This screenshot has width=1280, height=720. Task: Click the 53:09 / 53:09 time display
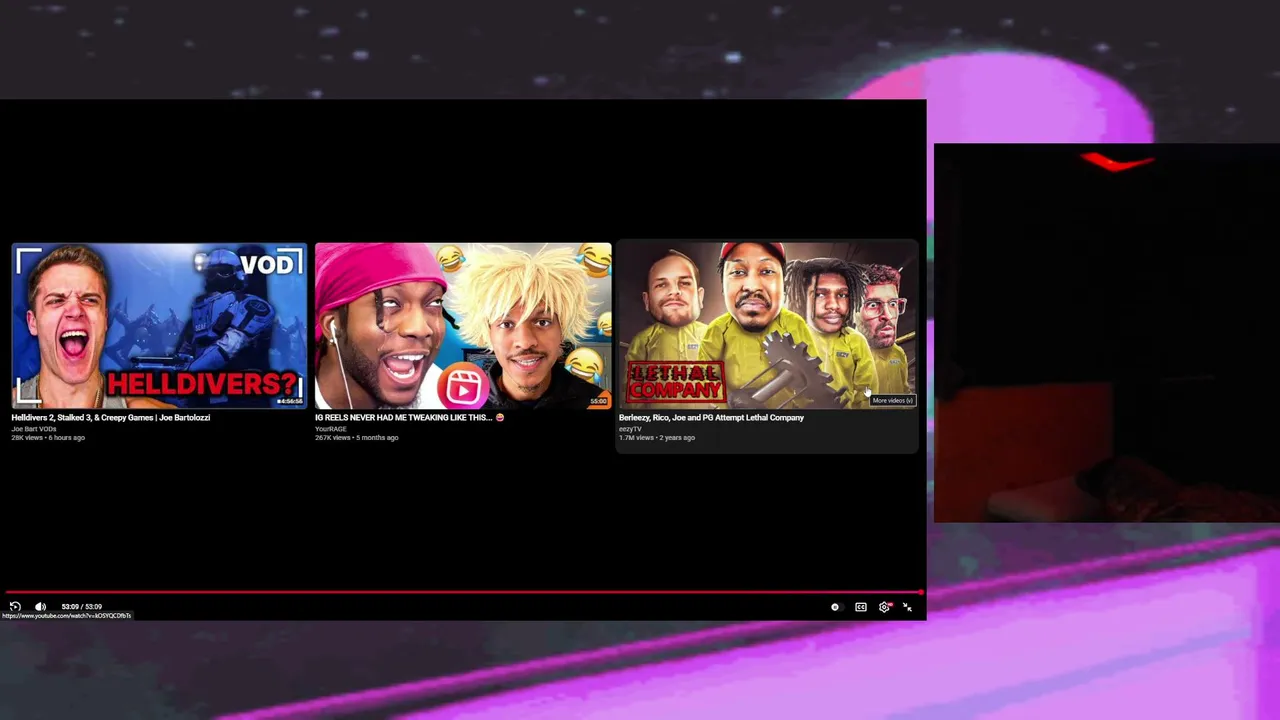coord(81,607)
